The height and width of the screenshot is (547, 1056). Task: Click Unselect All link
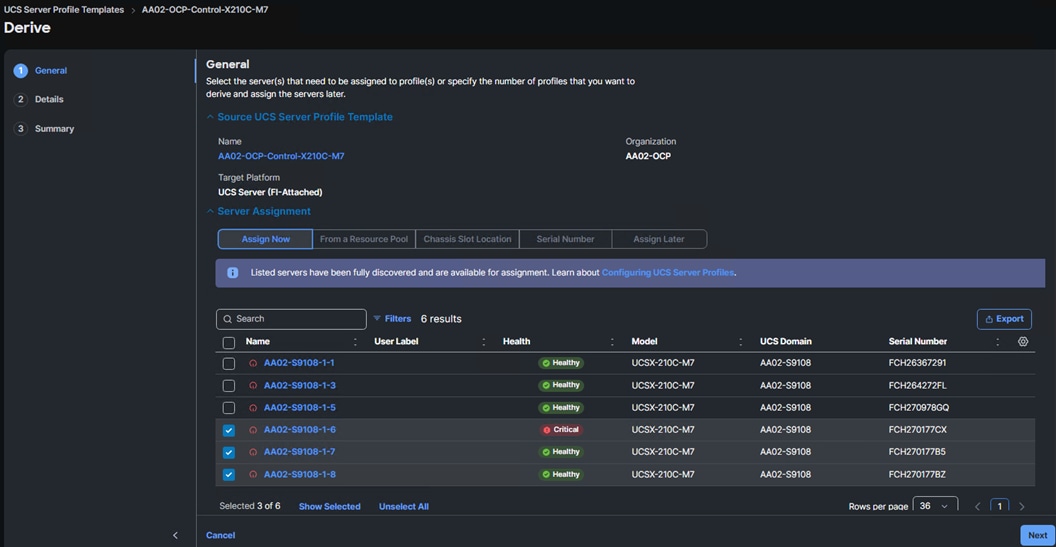click(x=403, y=507)
